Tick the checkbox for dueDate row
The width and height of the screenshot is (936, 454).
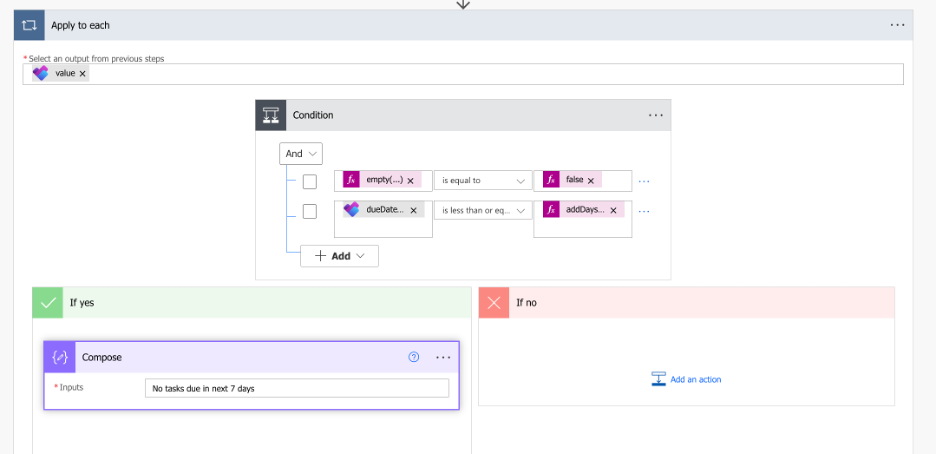coord(309,211)
